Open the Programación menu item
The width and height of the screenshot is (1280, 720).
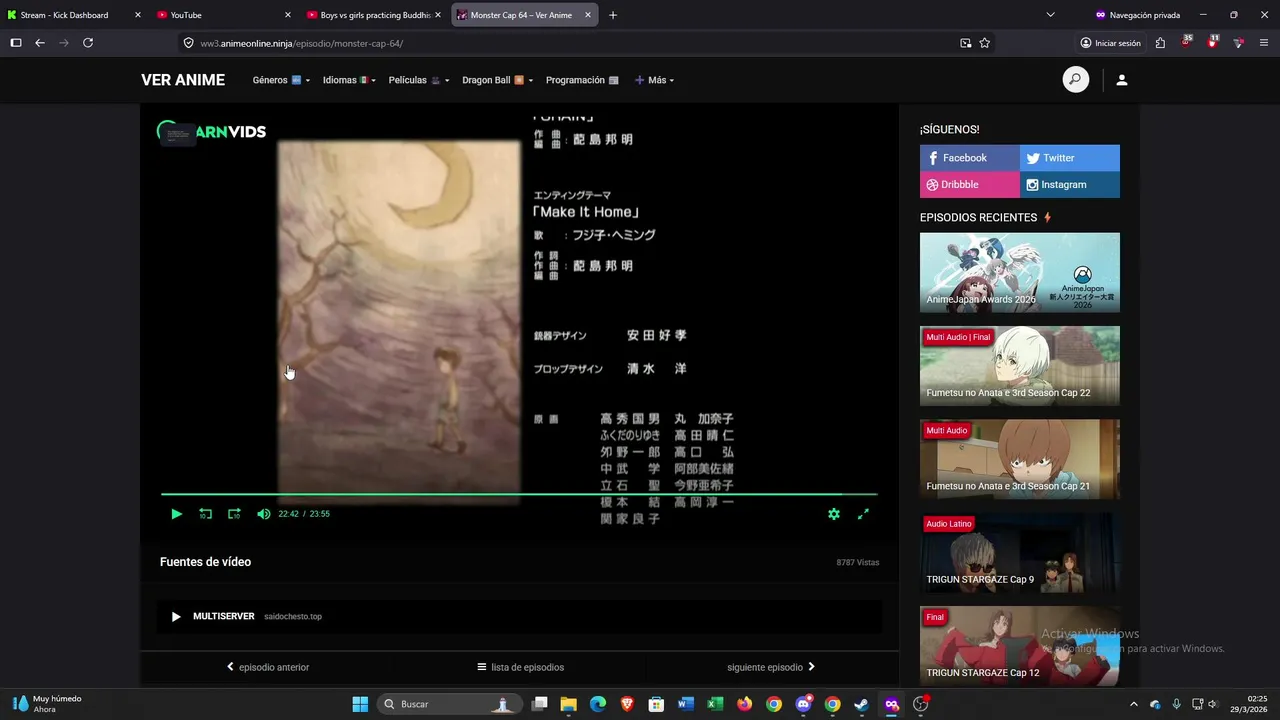(582, 80)
